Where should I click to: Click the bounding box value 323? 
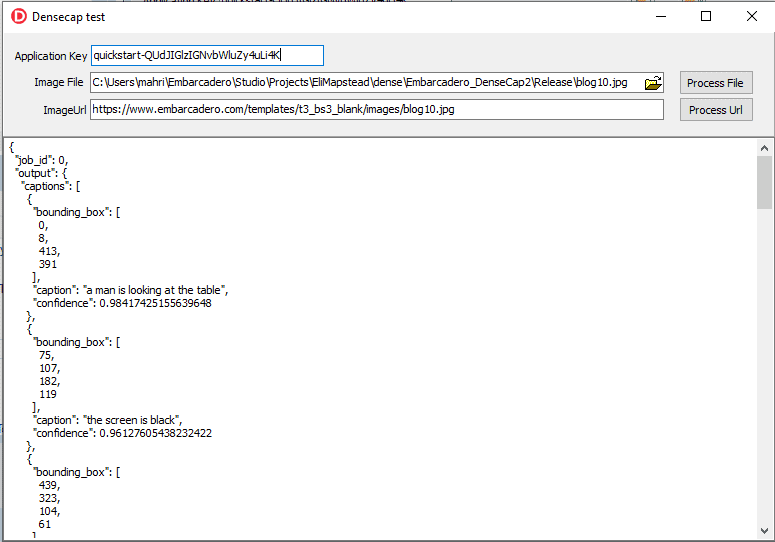pyautogui.click(x=49, y=498)
